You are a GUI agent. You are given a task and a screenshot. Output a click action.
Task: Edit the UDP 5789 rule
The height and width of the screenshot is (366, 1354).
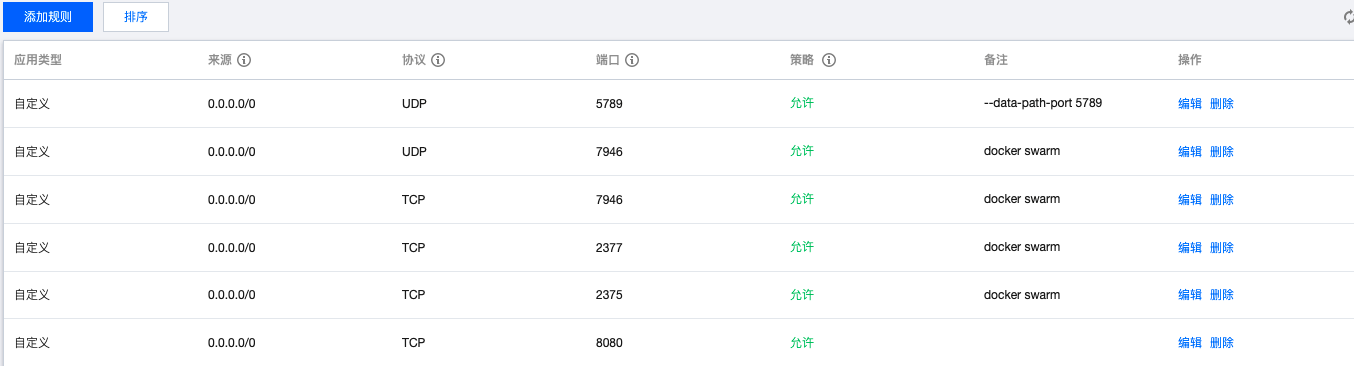(1190, 103)
